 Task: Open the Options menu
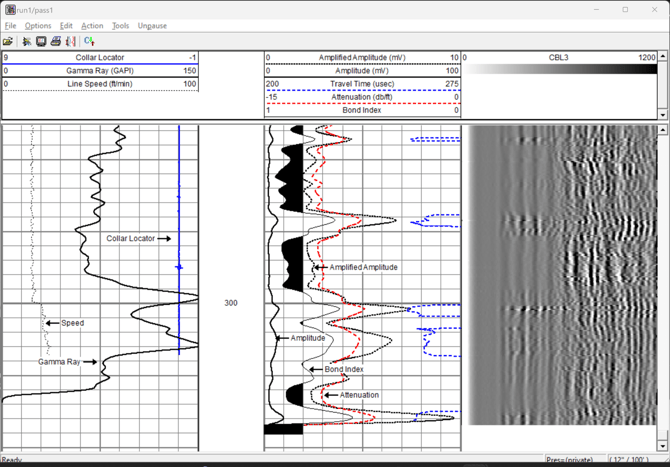click(38, 25)
